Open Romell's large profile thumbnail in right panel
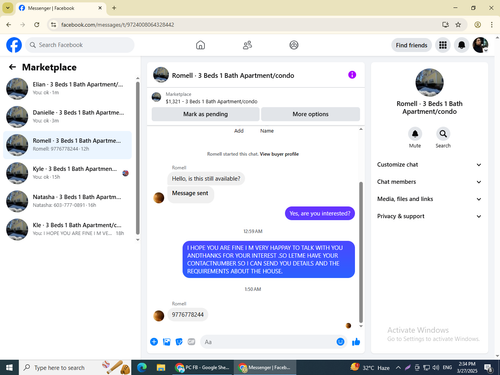 click(429, 83)
